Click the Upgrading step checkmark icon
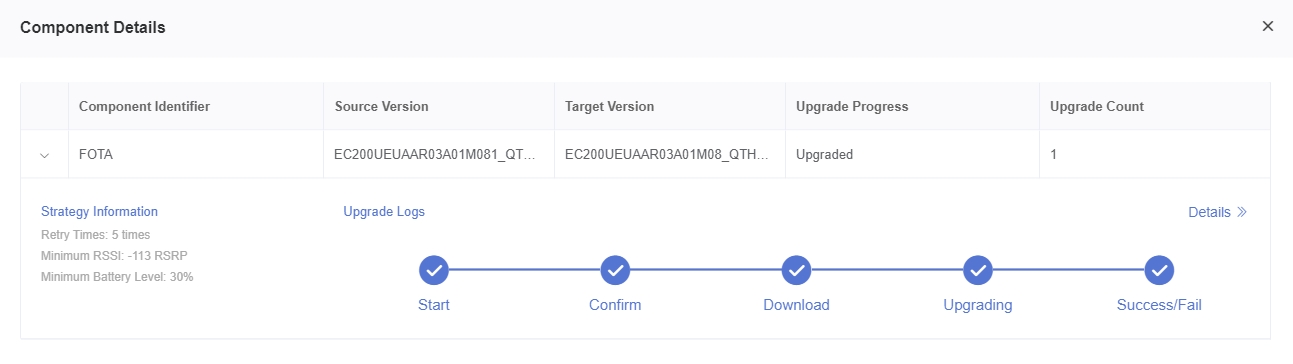The image size is (1293, 364). (978, 270)
